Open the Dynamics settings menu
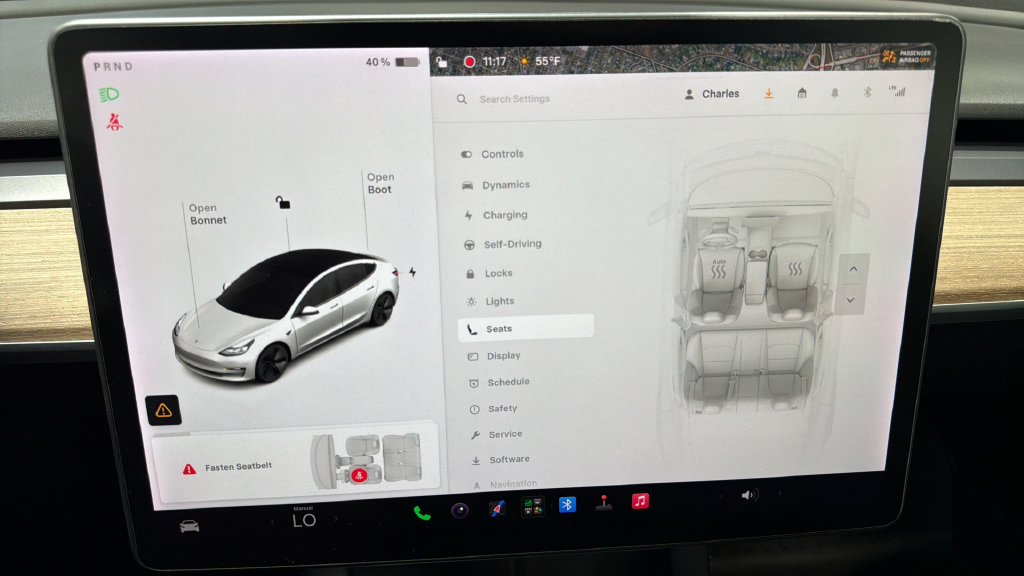The image size is (1024, 576). click(496, 185)
